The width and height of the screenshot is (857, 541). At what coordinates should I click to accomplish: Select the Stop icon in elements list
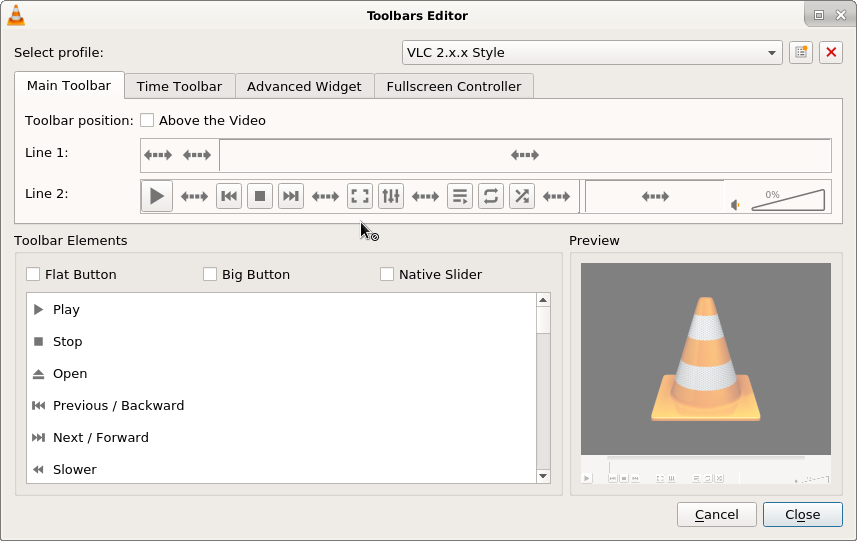click(38, 342)
